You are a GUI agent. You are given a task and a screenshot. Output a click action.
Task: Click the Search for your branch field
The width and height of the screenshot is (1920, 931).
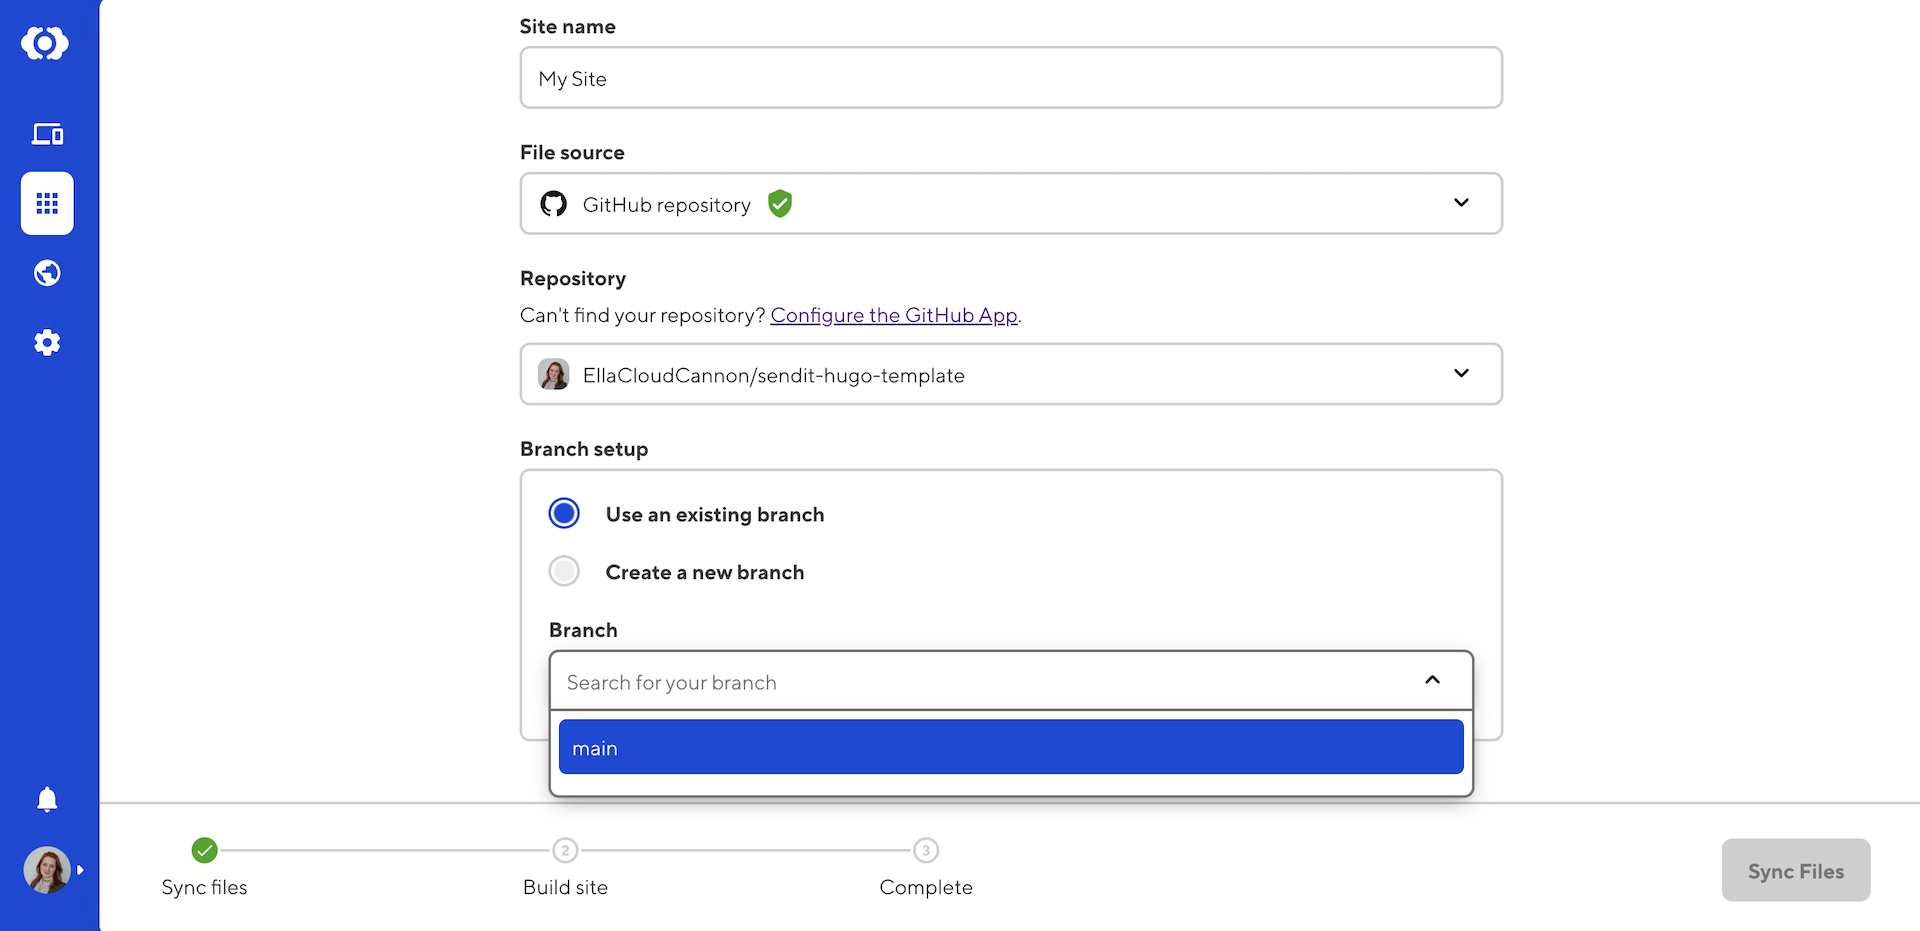[x=980, y=682]
